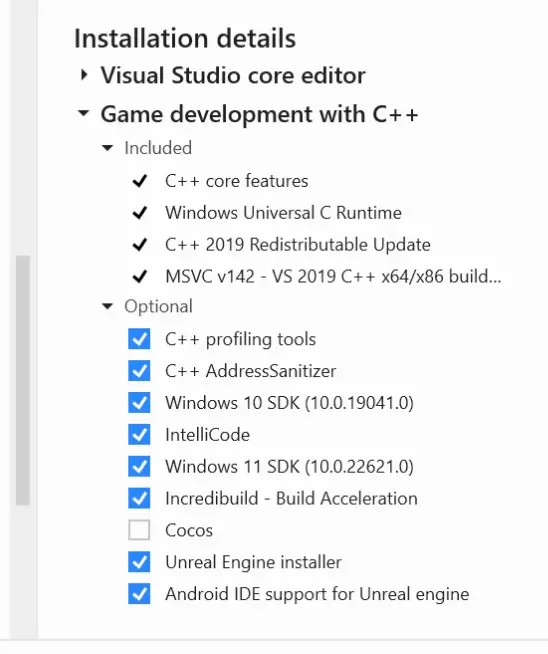
Task: Expand the Visual Studio core editor section
Action: tap(84, 75)
